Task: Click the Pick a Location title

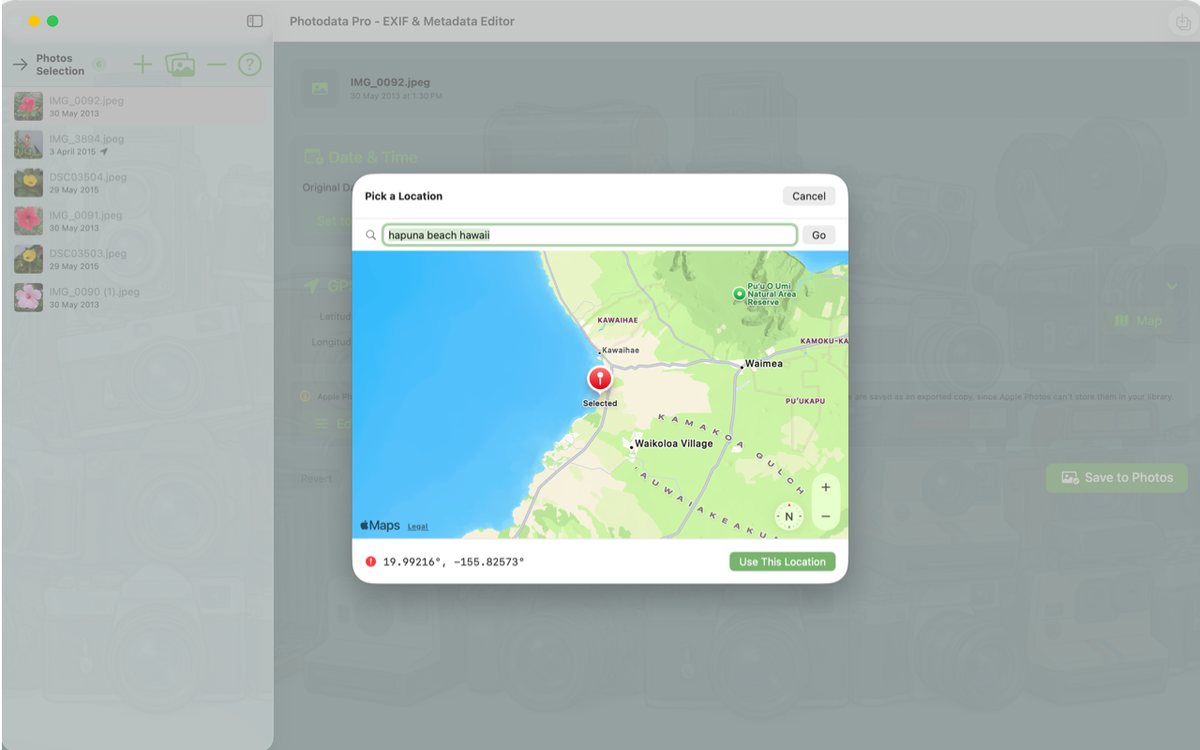Action: click(404, 196)
